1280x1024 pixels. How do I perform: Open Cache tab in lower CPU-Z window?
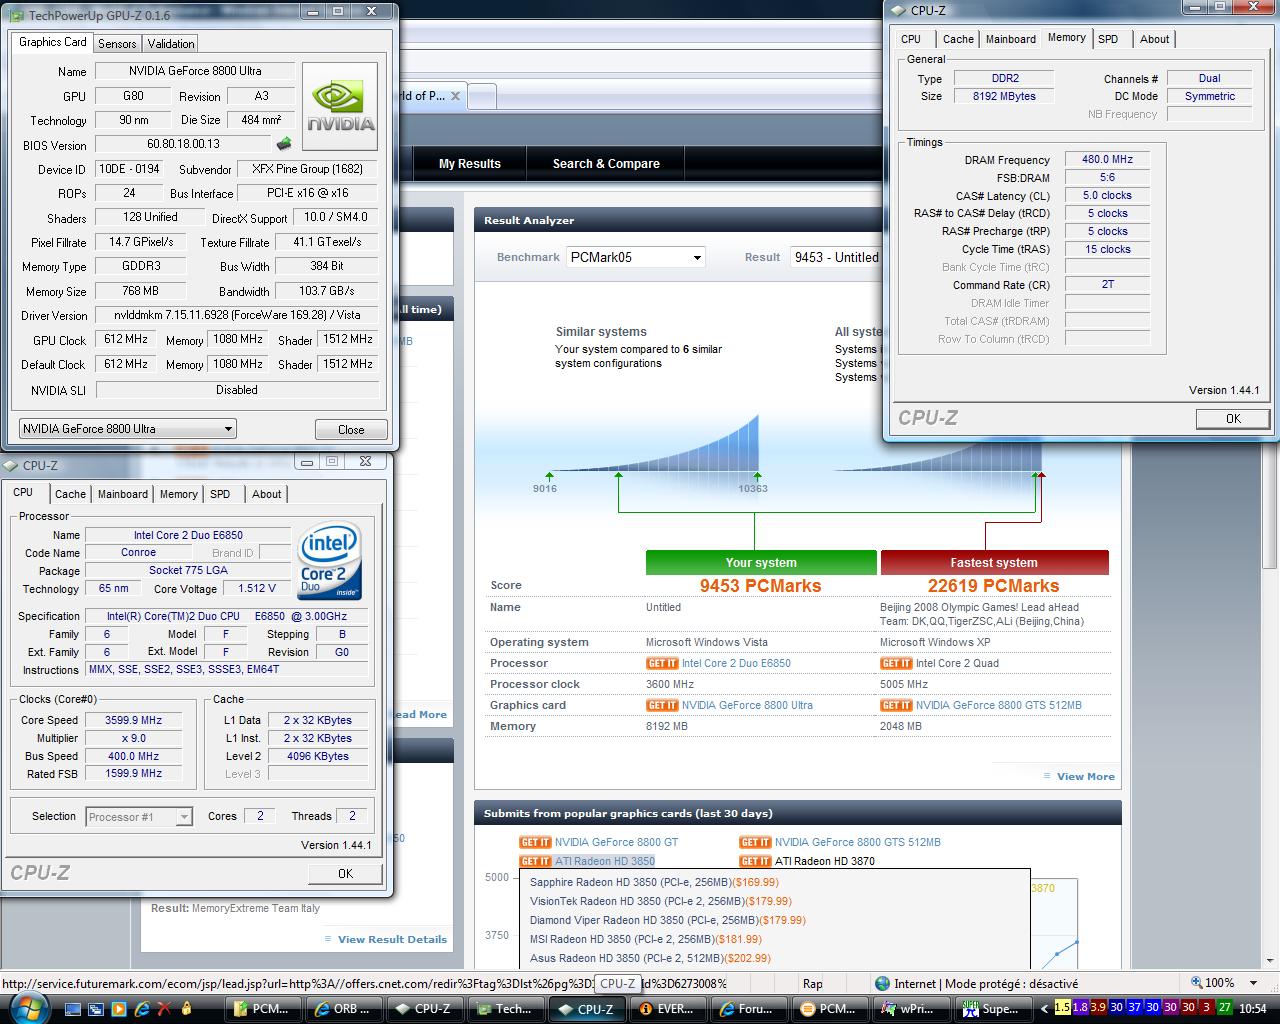[70, 494]
